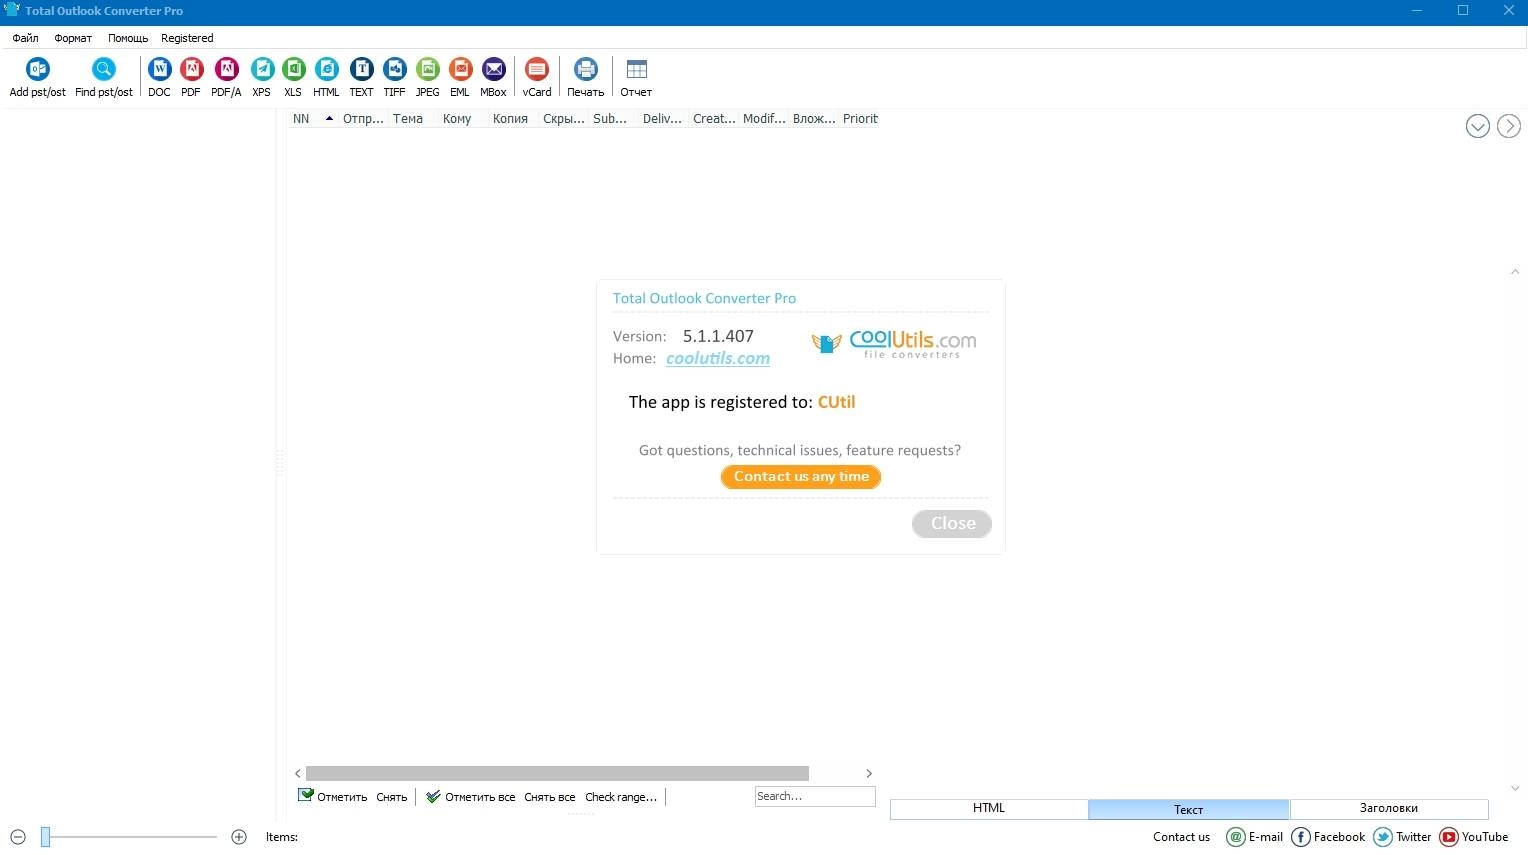Click preview scroll down arrow

coord(1515,789)
